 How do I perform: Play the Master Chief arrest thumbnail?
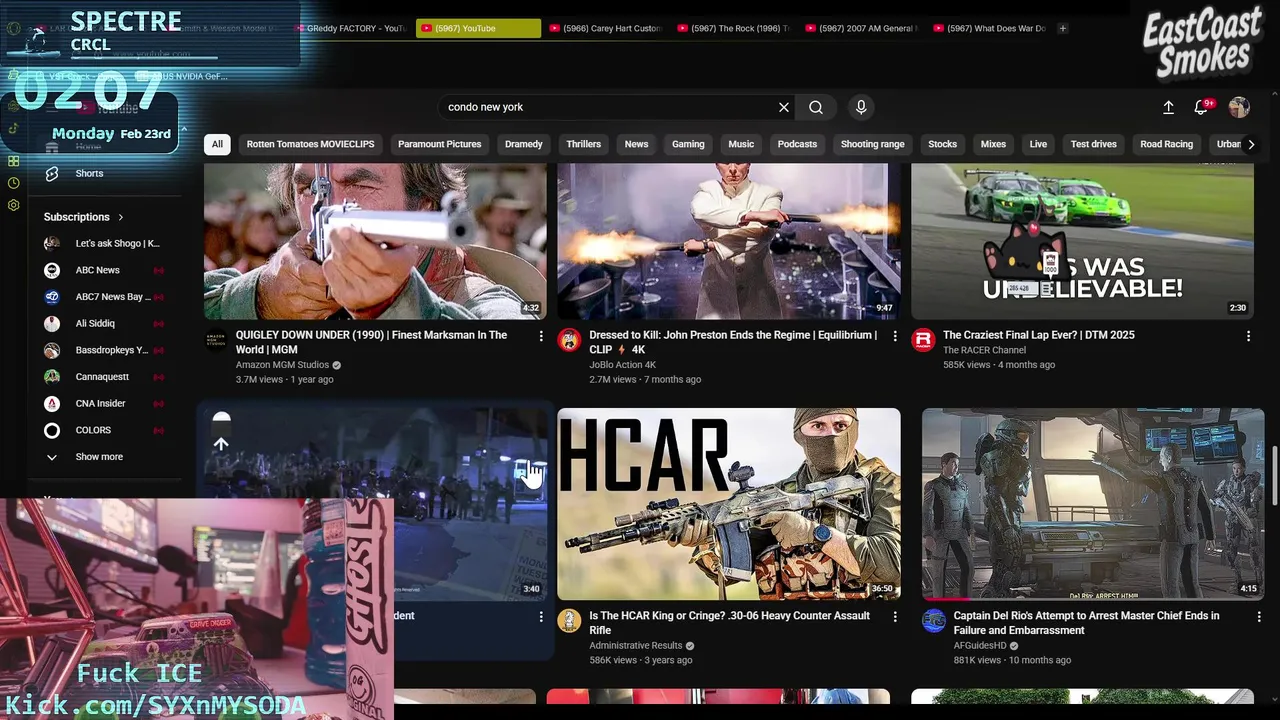[x=1093, y=504]
